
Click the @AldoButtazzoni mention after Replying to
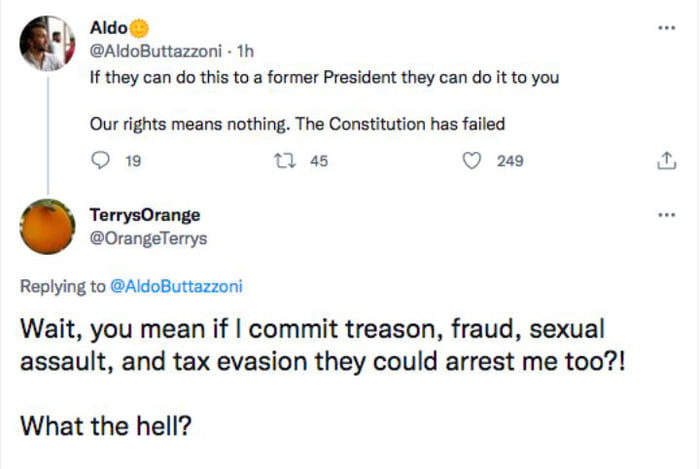point(176,286)
